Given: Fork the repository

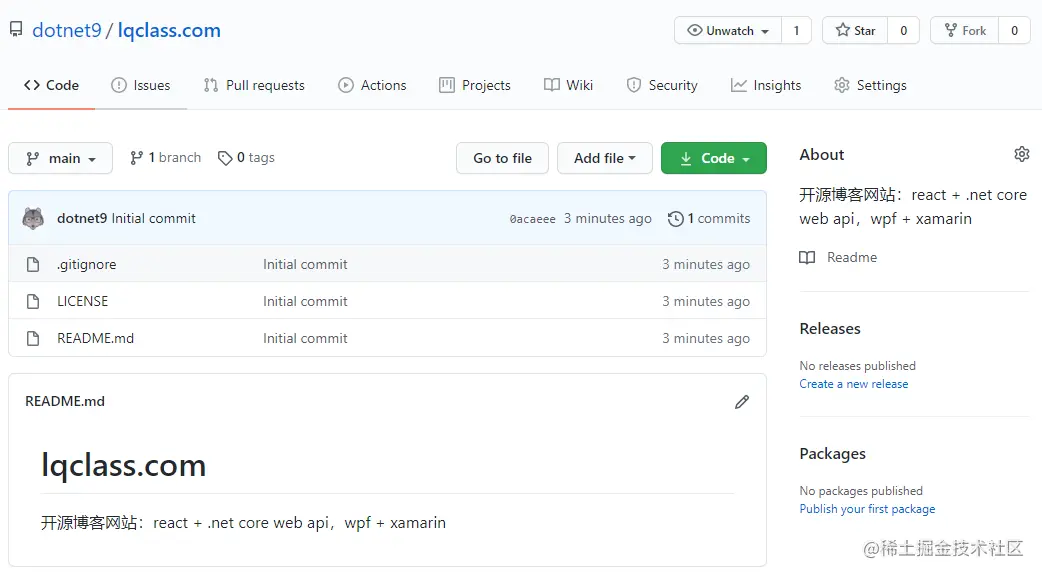Looking at the screenshot, I should coord(965,31).
